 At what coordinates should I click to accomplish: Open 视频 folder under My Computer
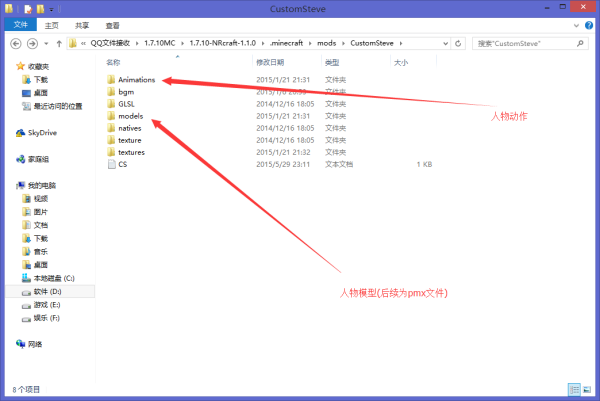[35, 199]
